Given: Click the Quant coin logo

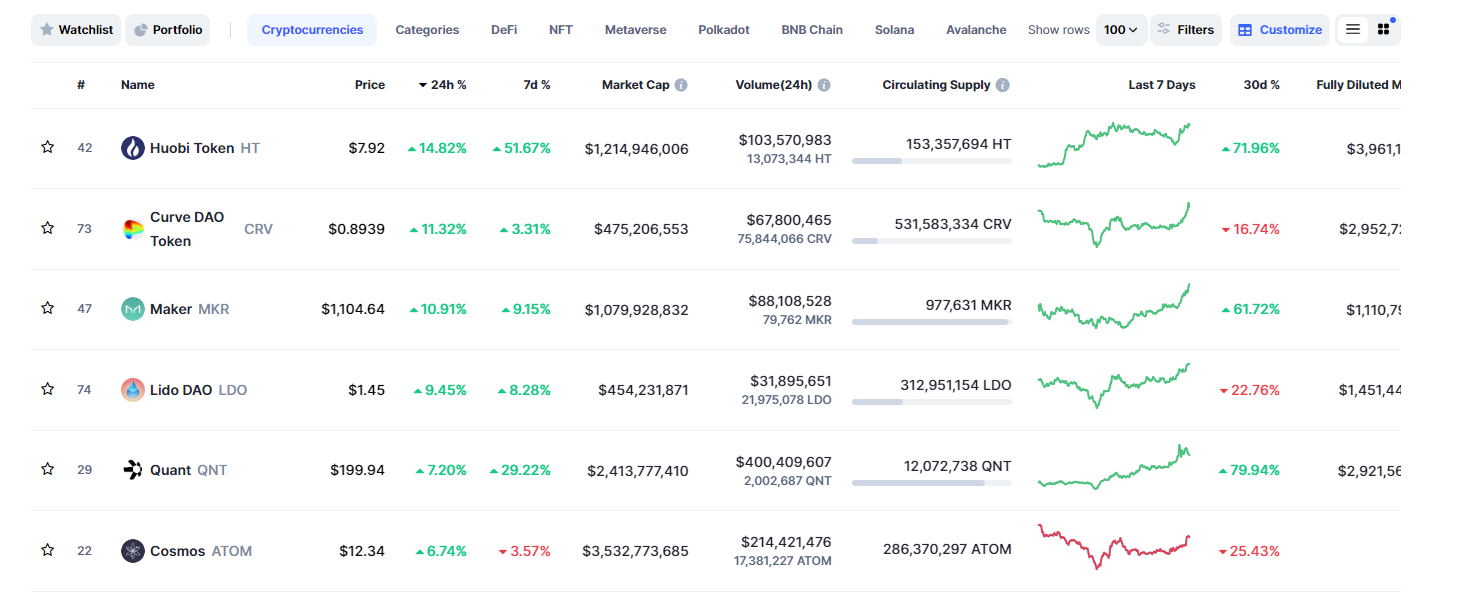Looking at the screenshot, I should (x=132, y=470).
